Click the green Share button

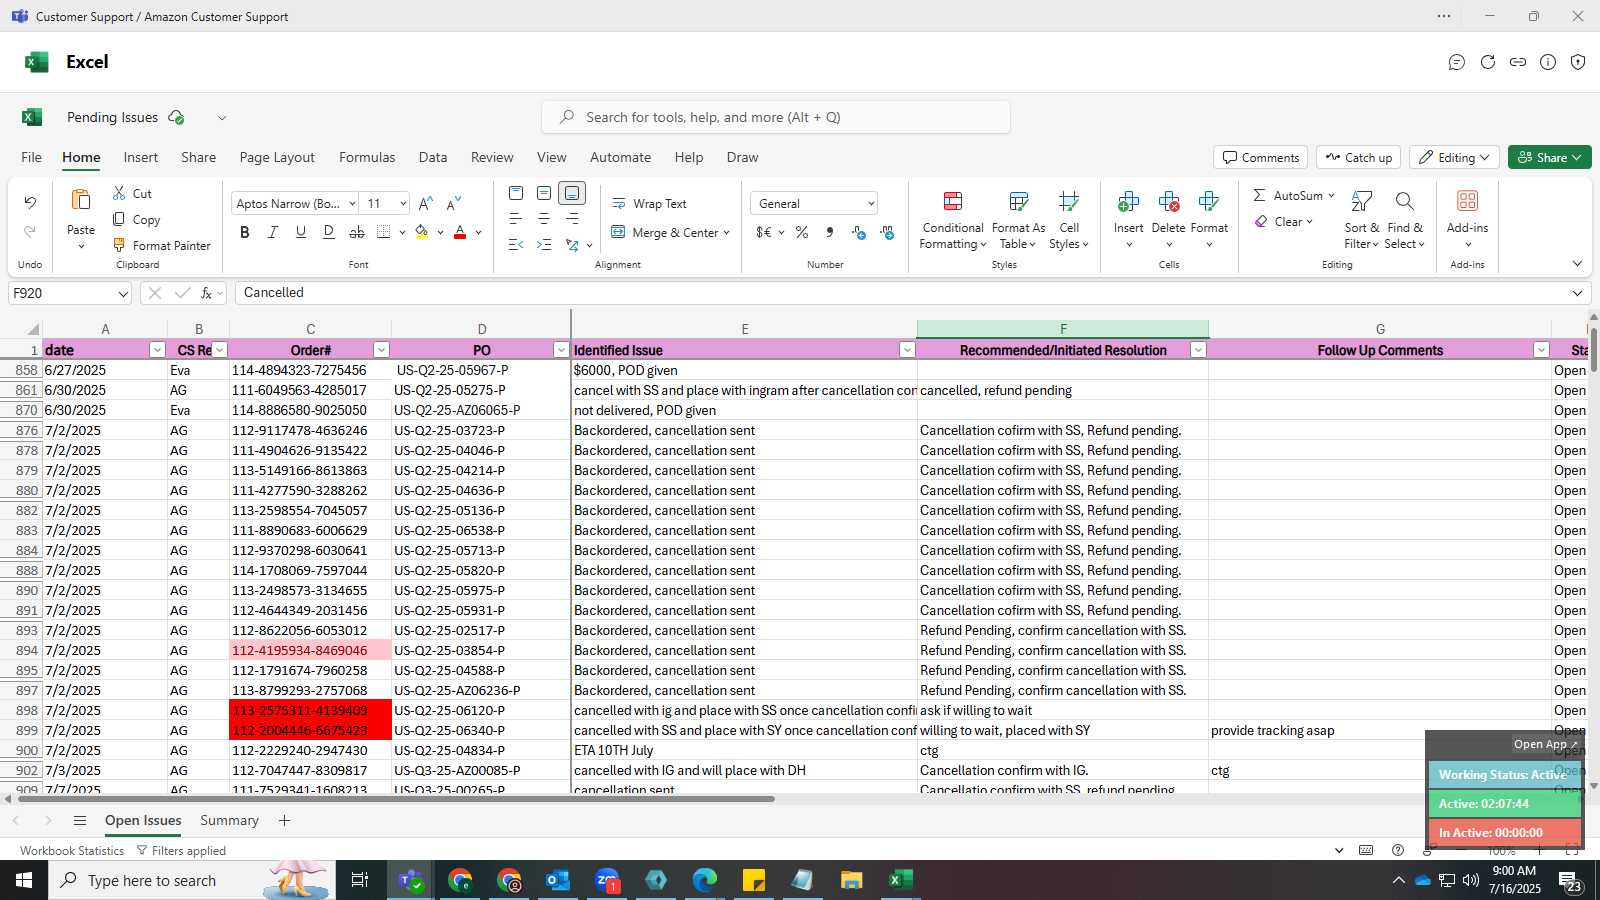1549,157
